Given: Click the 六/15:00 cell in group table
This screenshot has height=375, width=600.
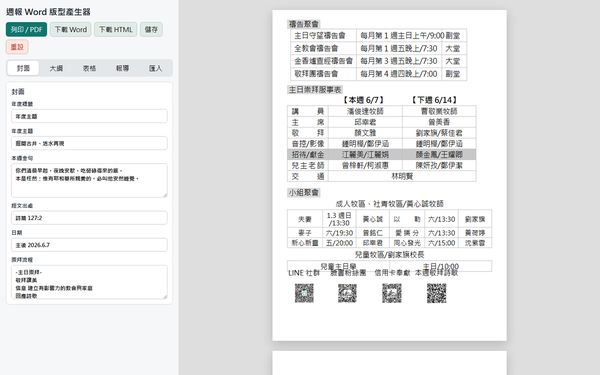Looking at the screenshot, I should pos(441,243).
